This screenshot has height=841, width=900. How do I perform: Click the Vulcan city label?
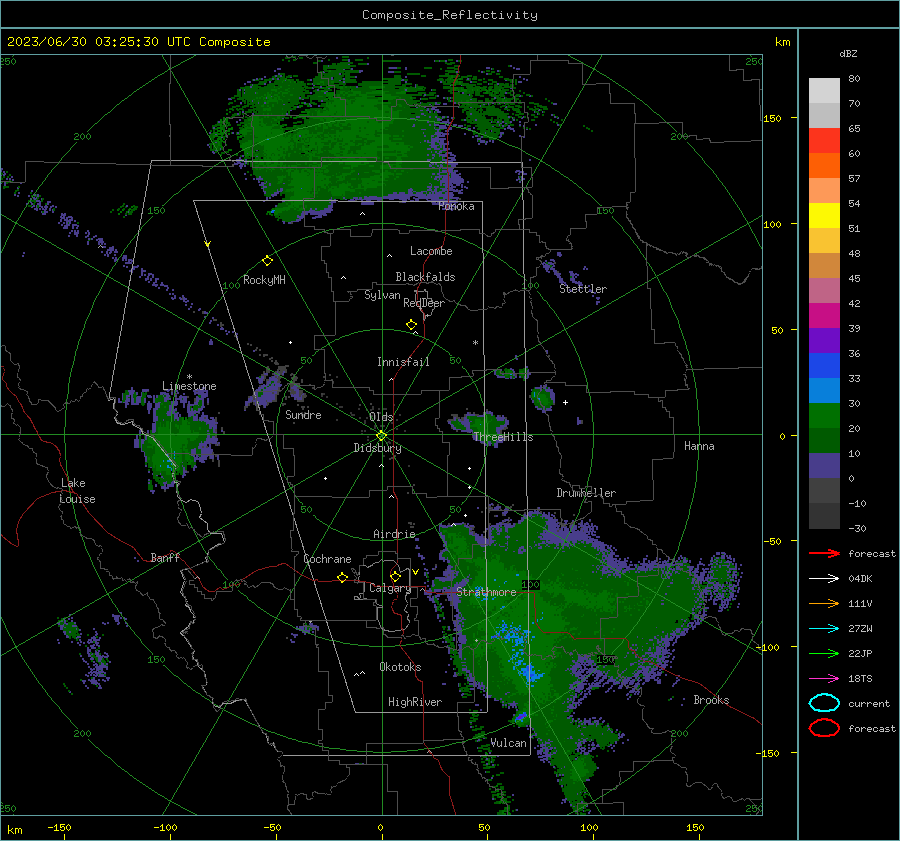click(x=508, y=743)
